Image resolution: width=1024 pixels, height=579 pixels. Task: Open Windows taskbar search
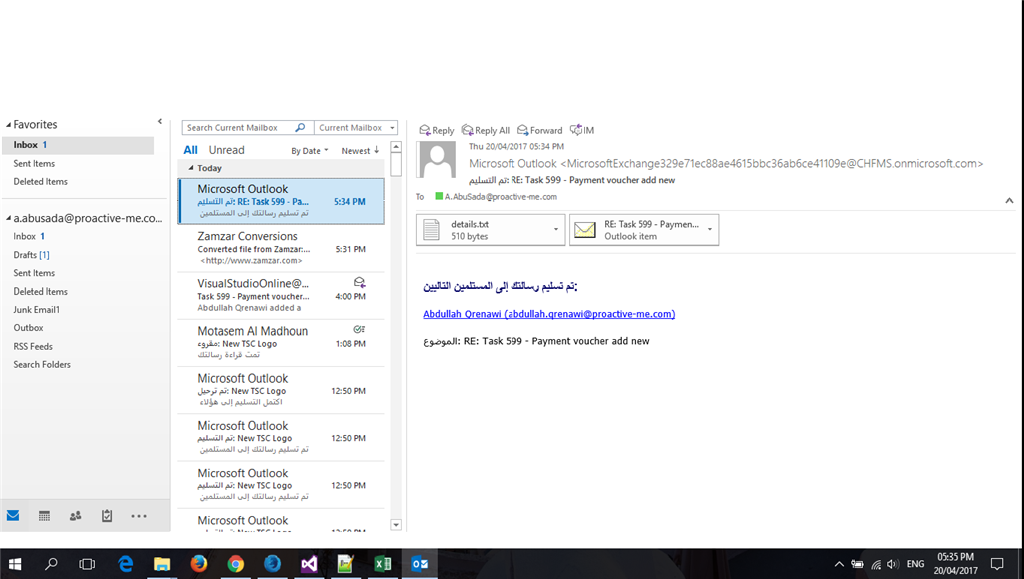pyautogui.click(x=51, y=563)
